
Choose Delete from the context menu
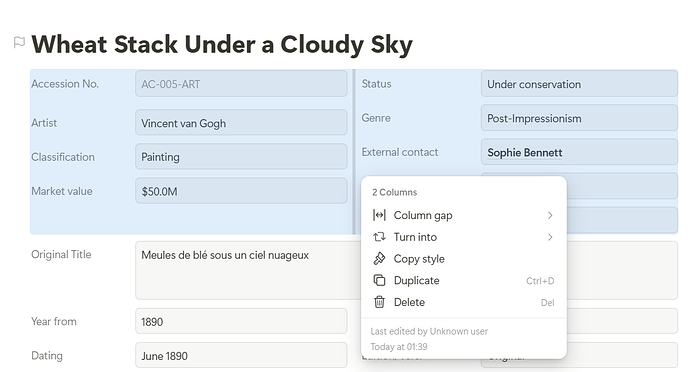pos(463,302)
